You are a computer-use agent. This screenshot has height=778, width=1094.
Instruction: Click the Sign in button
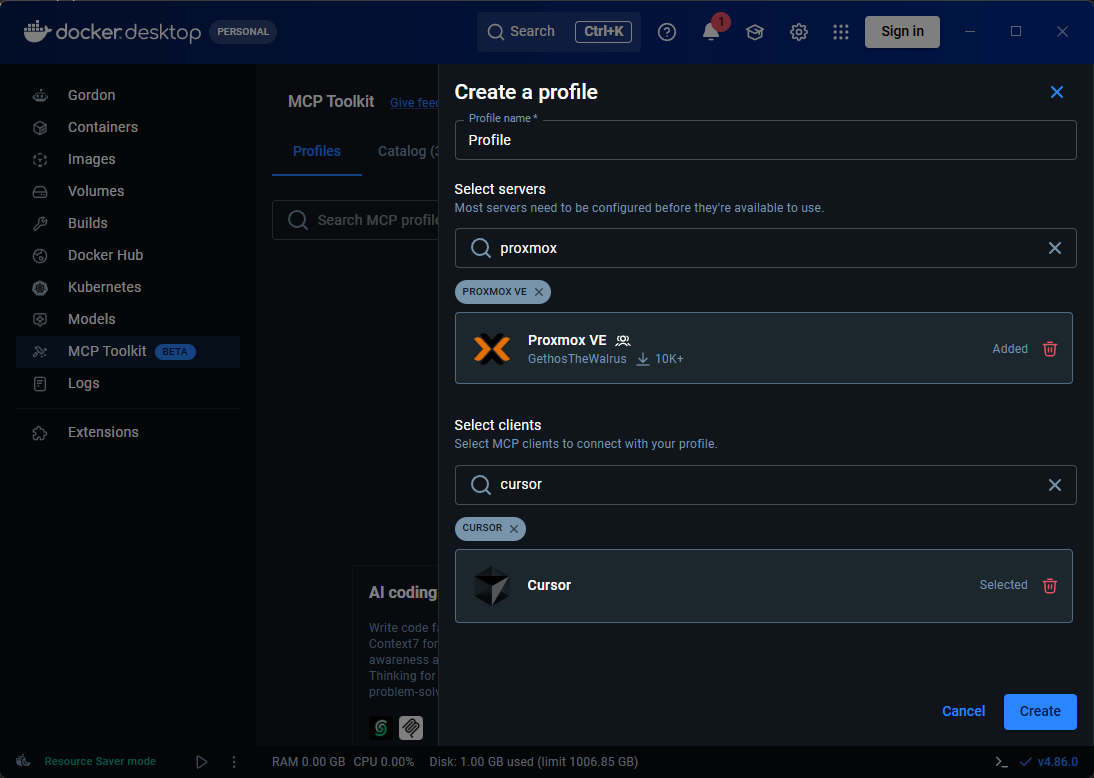click(902, 31)
